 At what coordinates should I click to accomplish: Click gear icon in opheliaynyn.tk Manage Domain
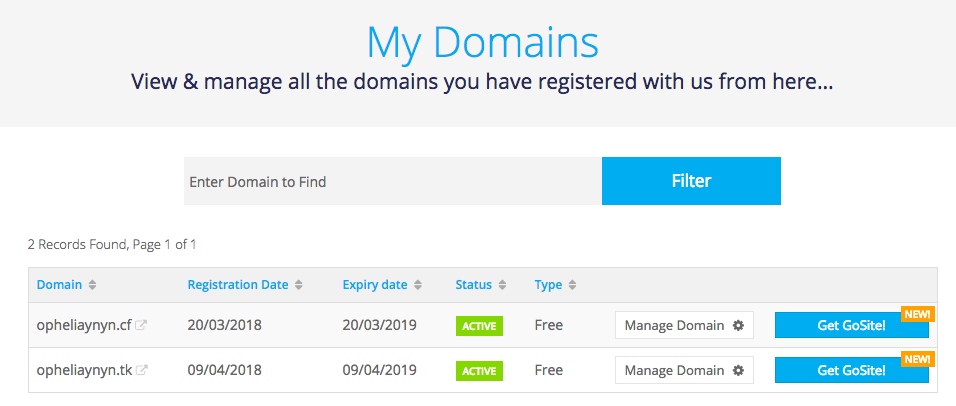tap(738, 370)
